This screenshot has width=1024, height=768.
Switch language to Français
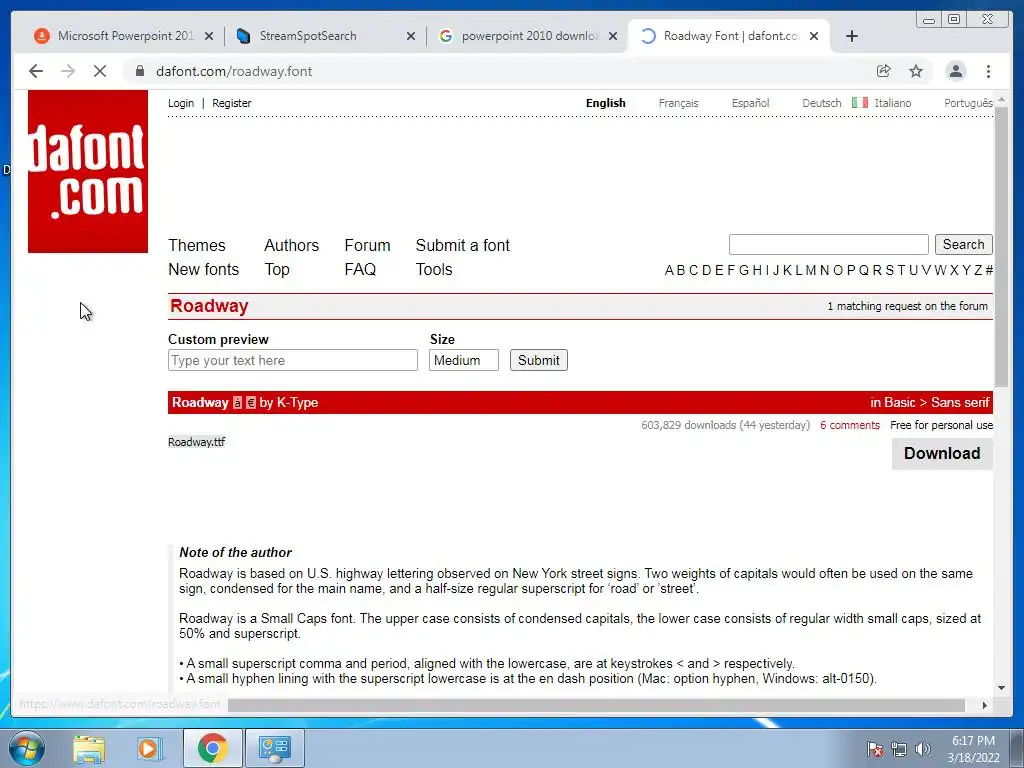679,103
